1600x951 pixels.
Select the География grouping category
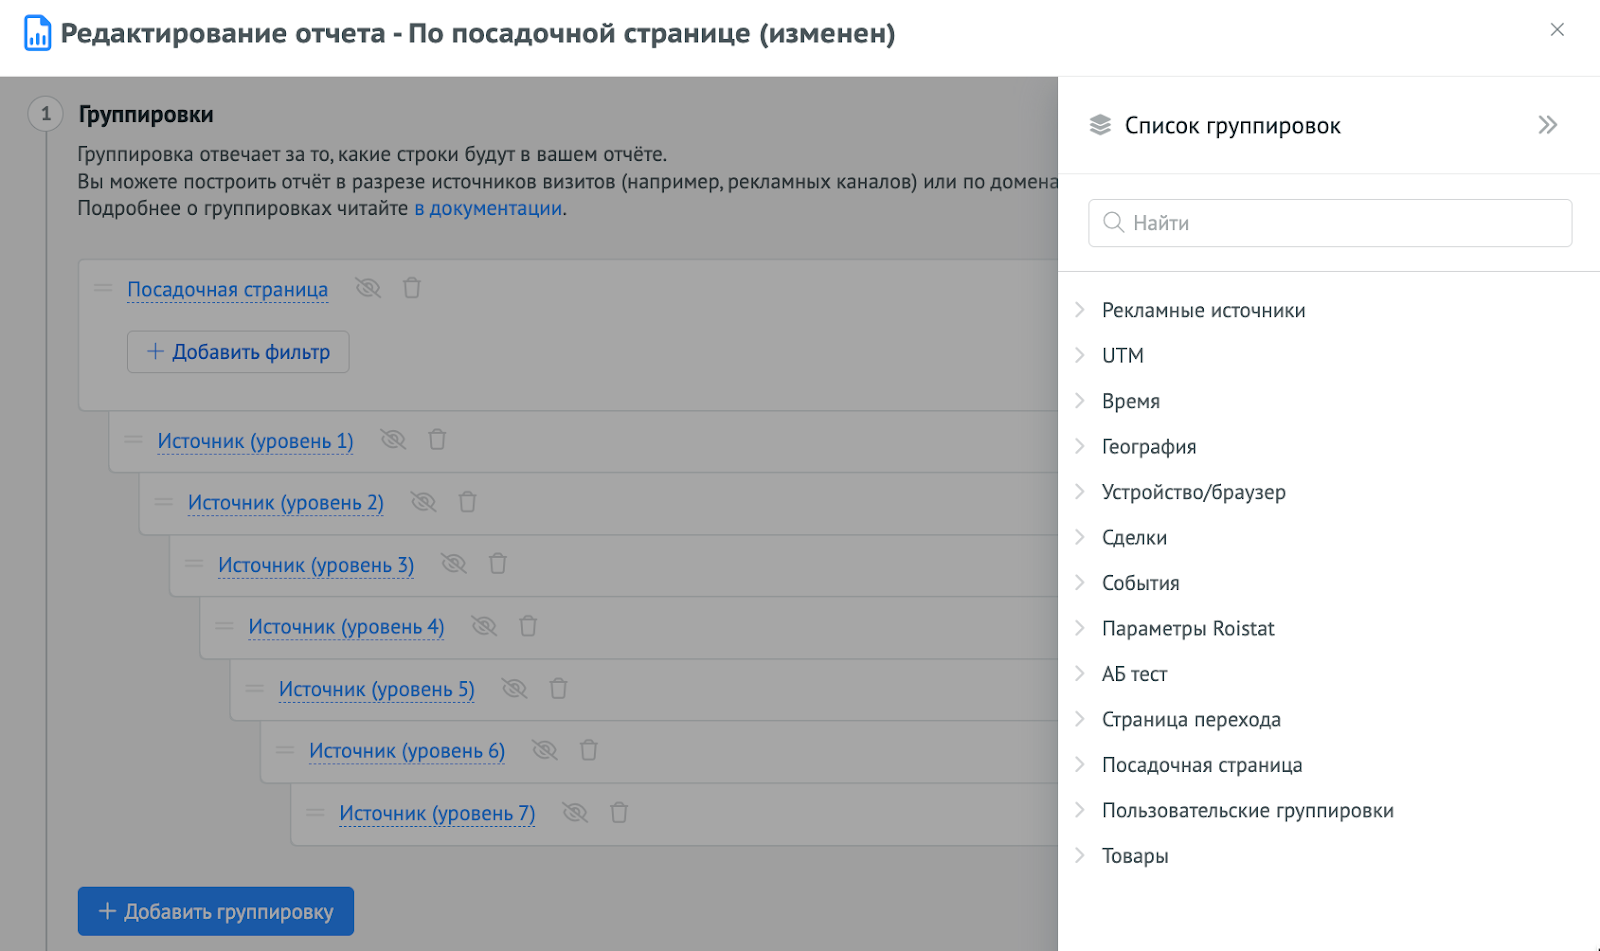(x=1148, y=446)
